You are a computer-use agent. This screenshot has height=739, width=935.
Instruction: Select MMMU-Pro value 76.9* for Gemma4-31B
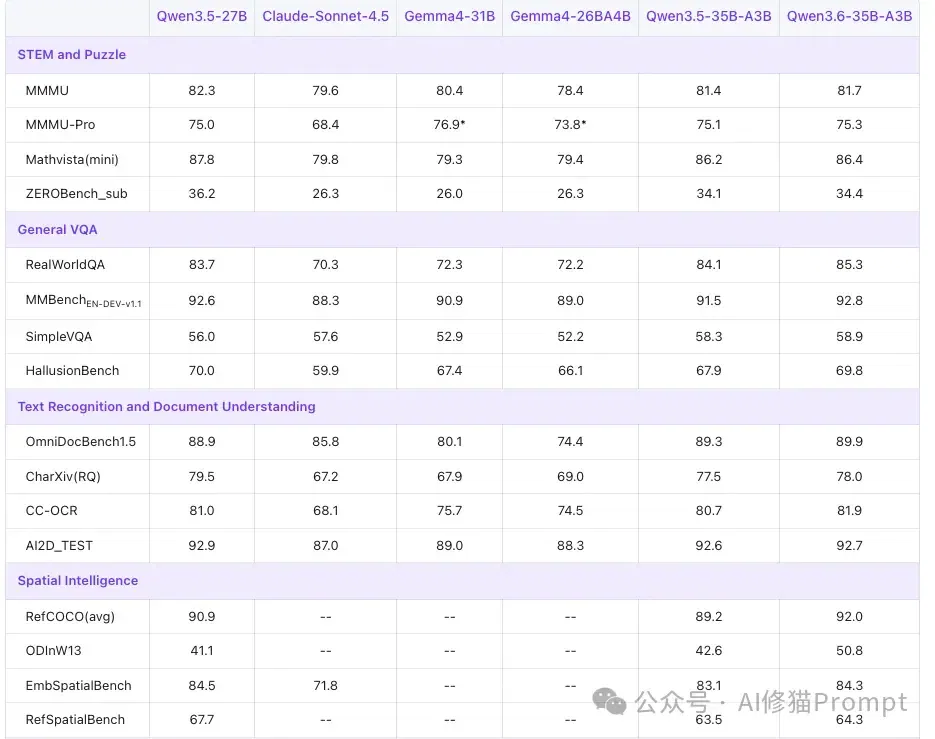pos(450,125)
